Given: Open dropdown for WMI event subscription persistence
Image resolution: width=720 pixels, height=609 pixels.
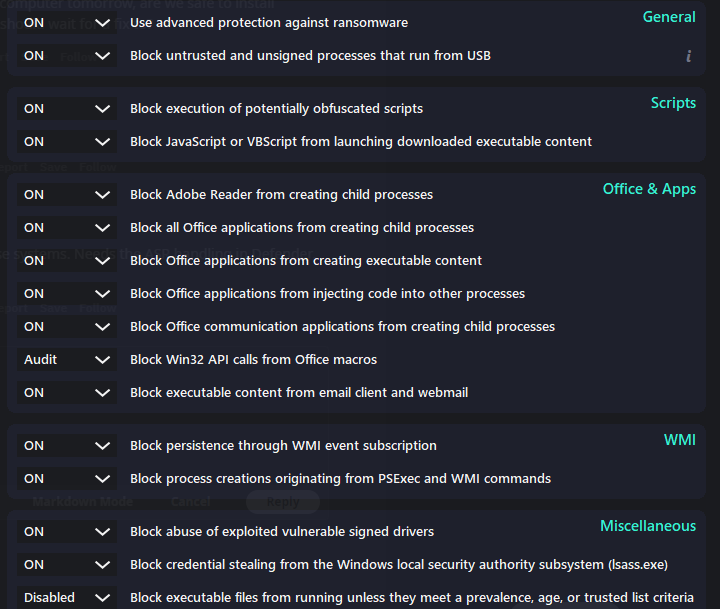Looking at the screenshot, I should [67, 446].
